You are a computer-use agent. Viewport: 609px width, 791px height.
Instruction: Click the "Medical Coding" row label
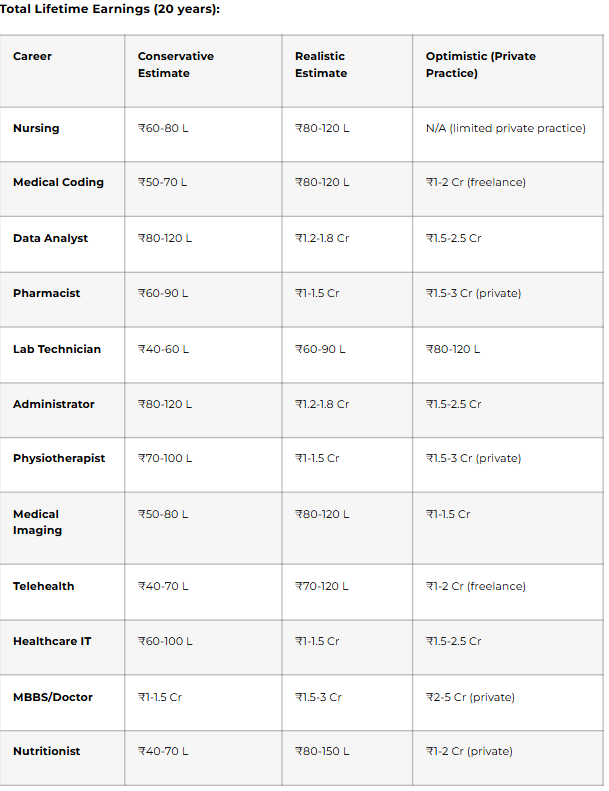[x=58, y=182]
